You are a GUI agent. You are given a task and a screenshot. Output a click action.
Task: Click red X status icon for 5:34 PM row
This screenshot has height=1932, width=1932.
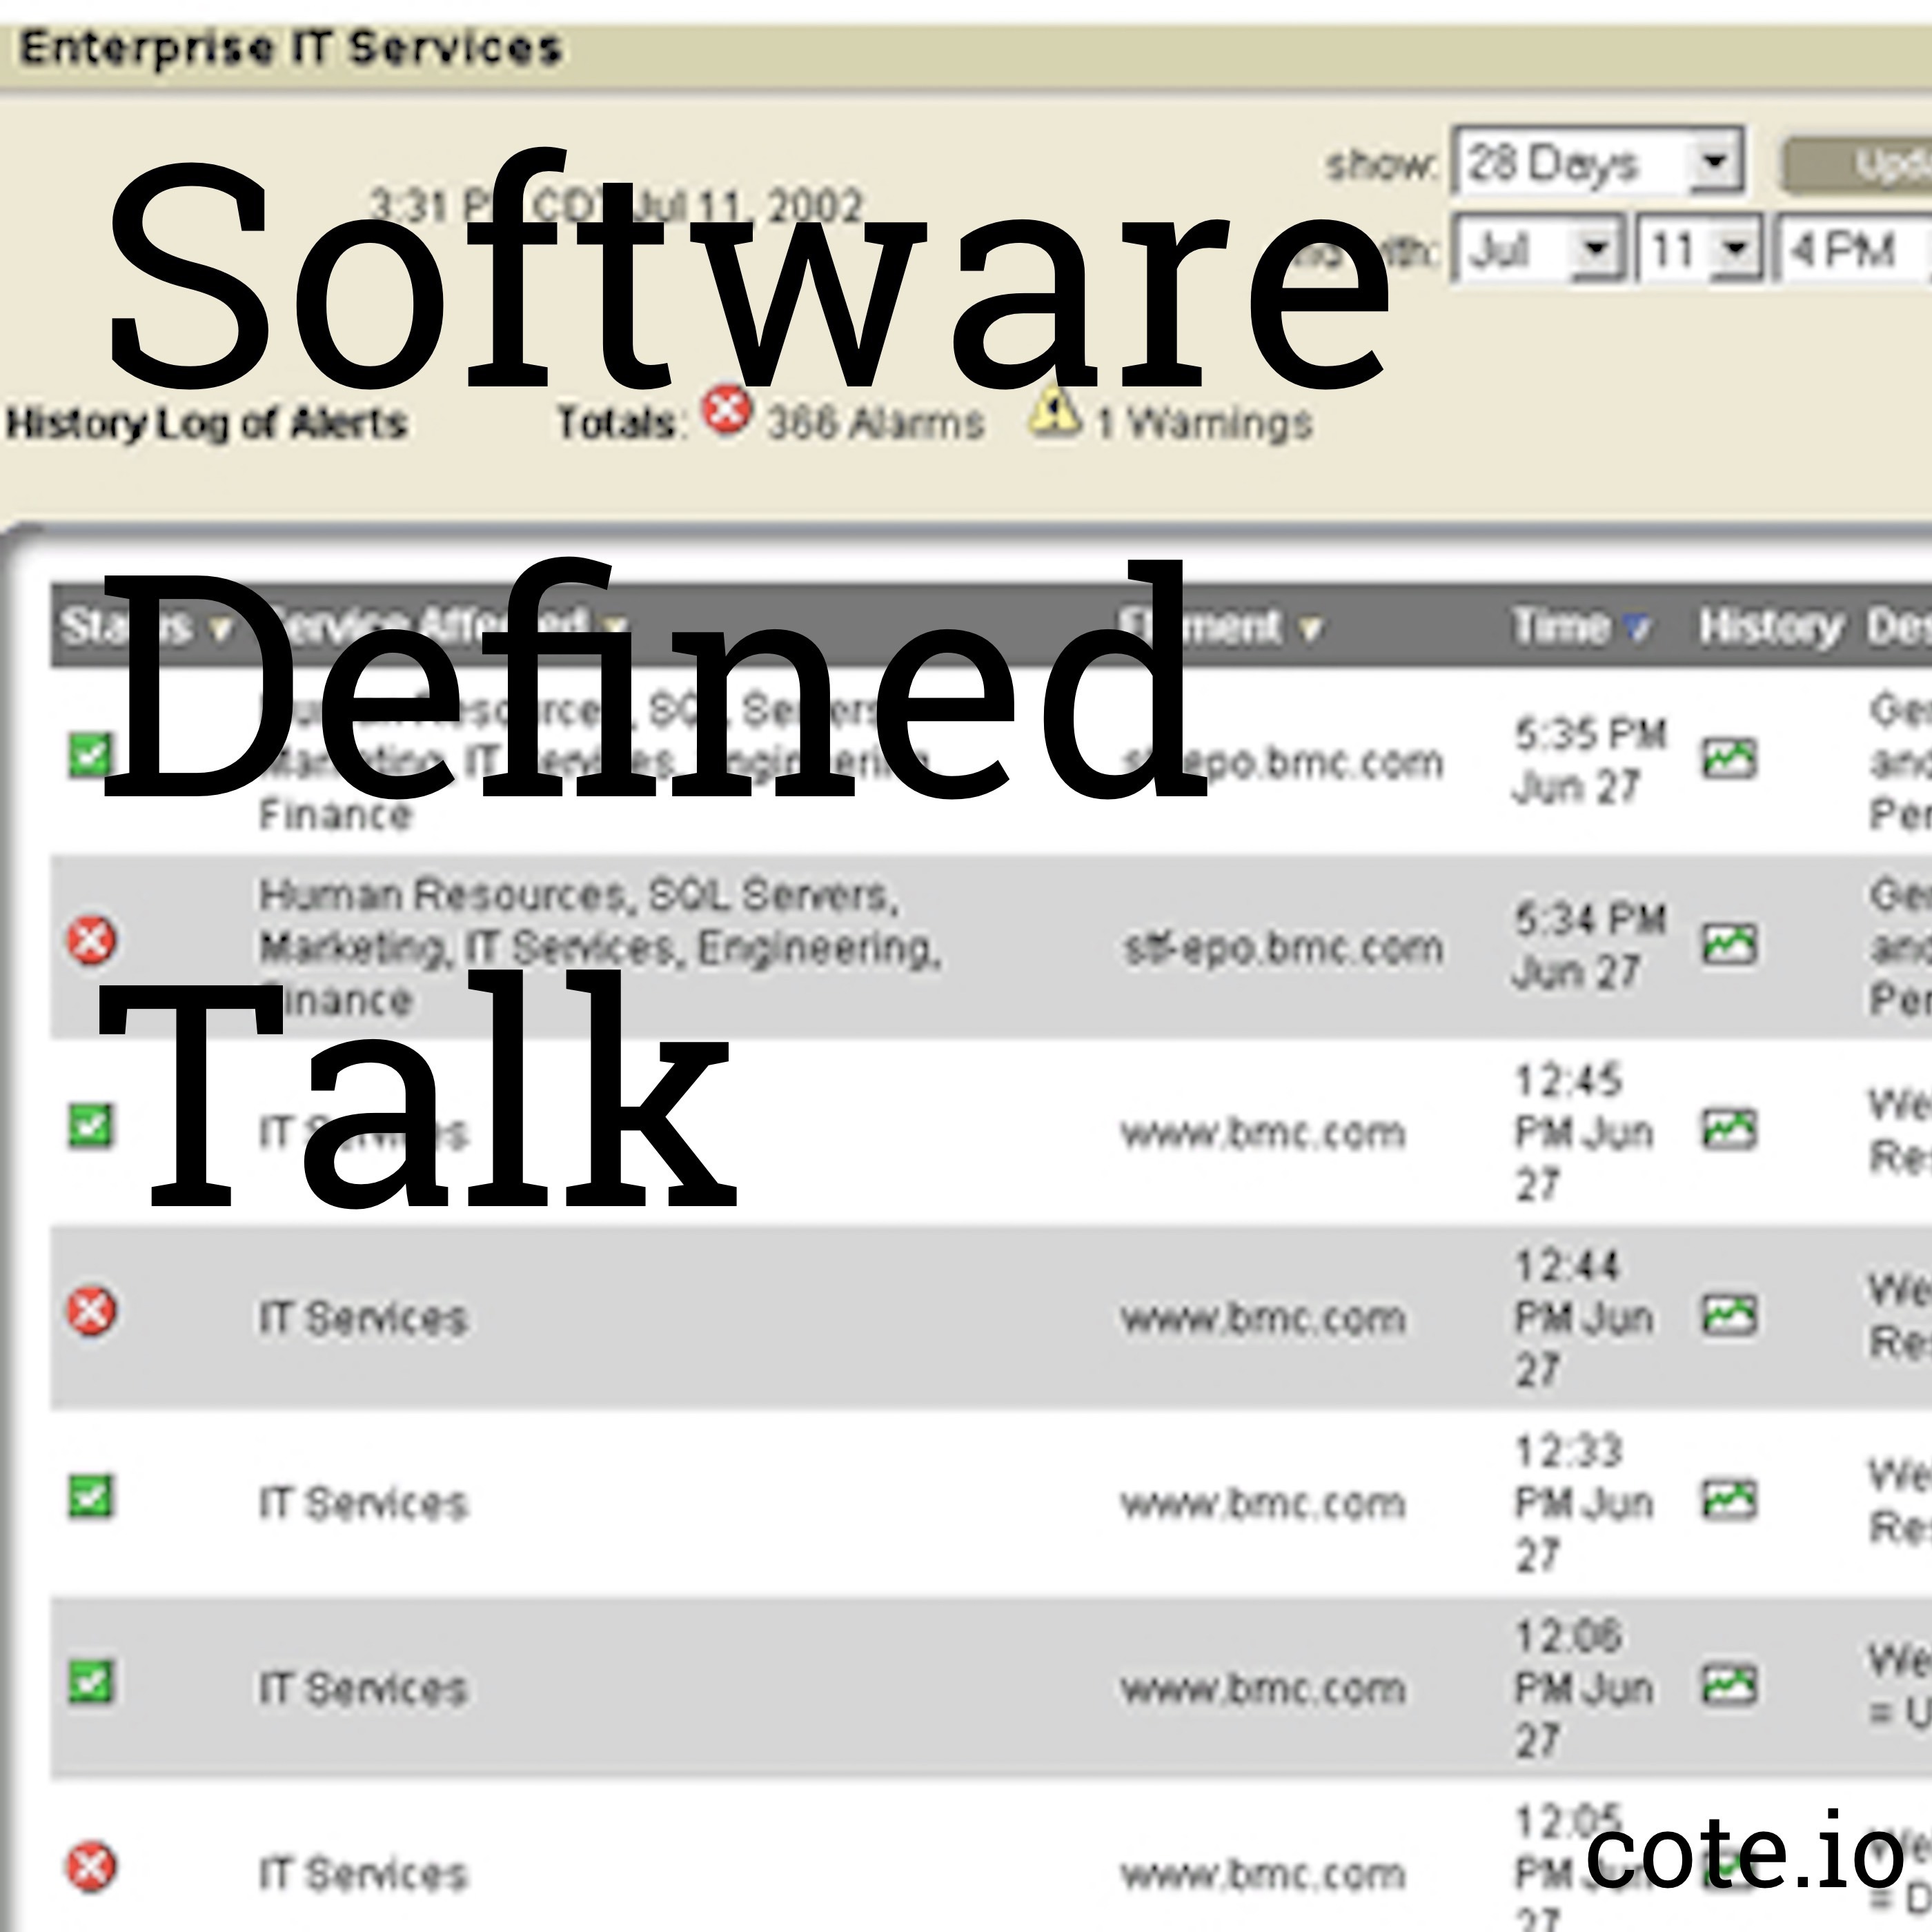(91, 940)
